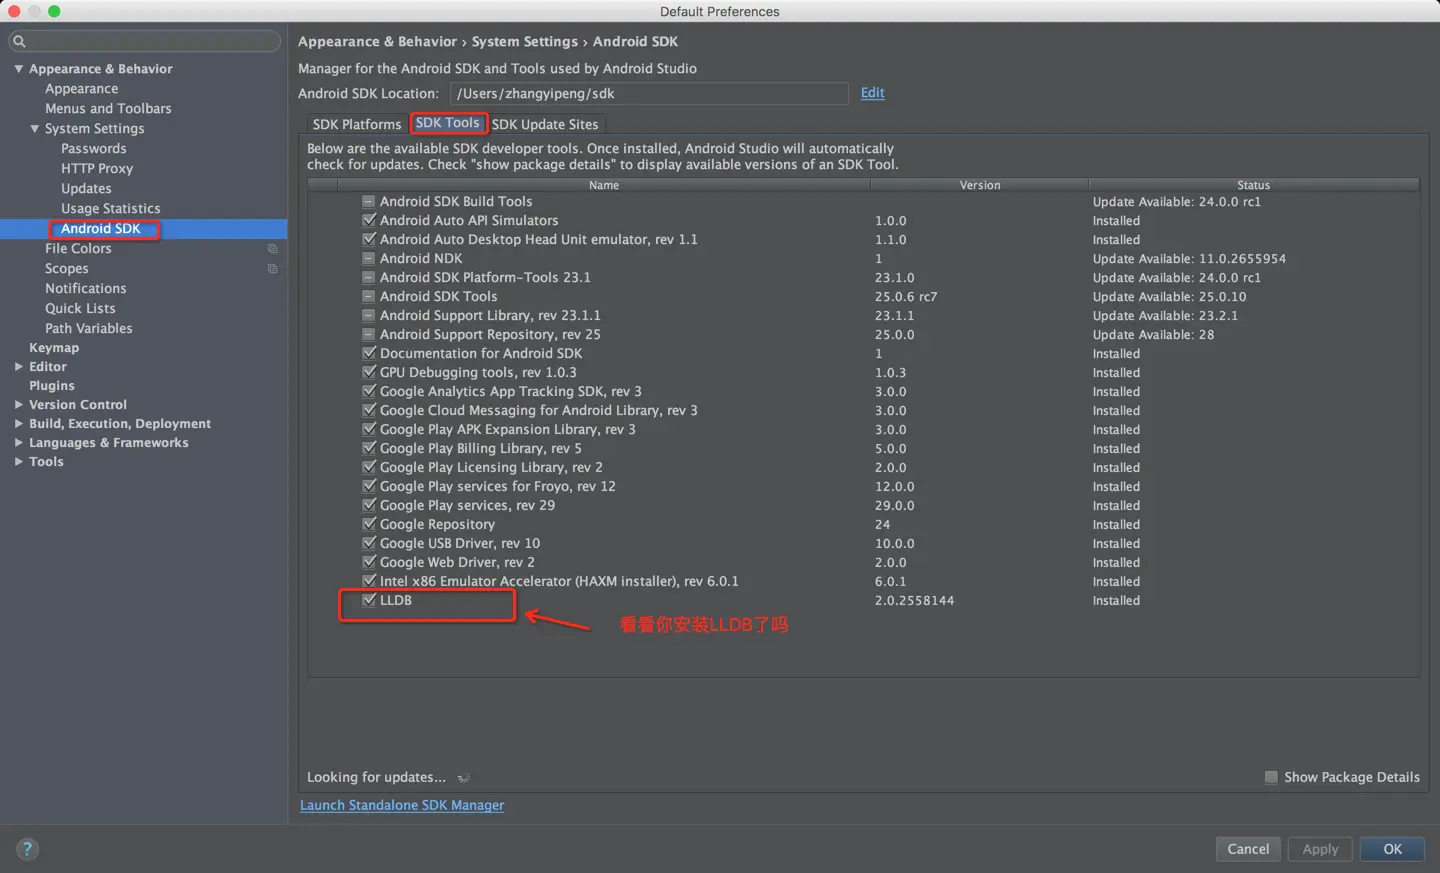Viewport: 1440px width, 873px height.
Task: Select GPU Debugging tools, rev 1.0.3 row
Action: [864, 372]
